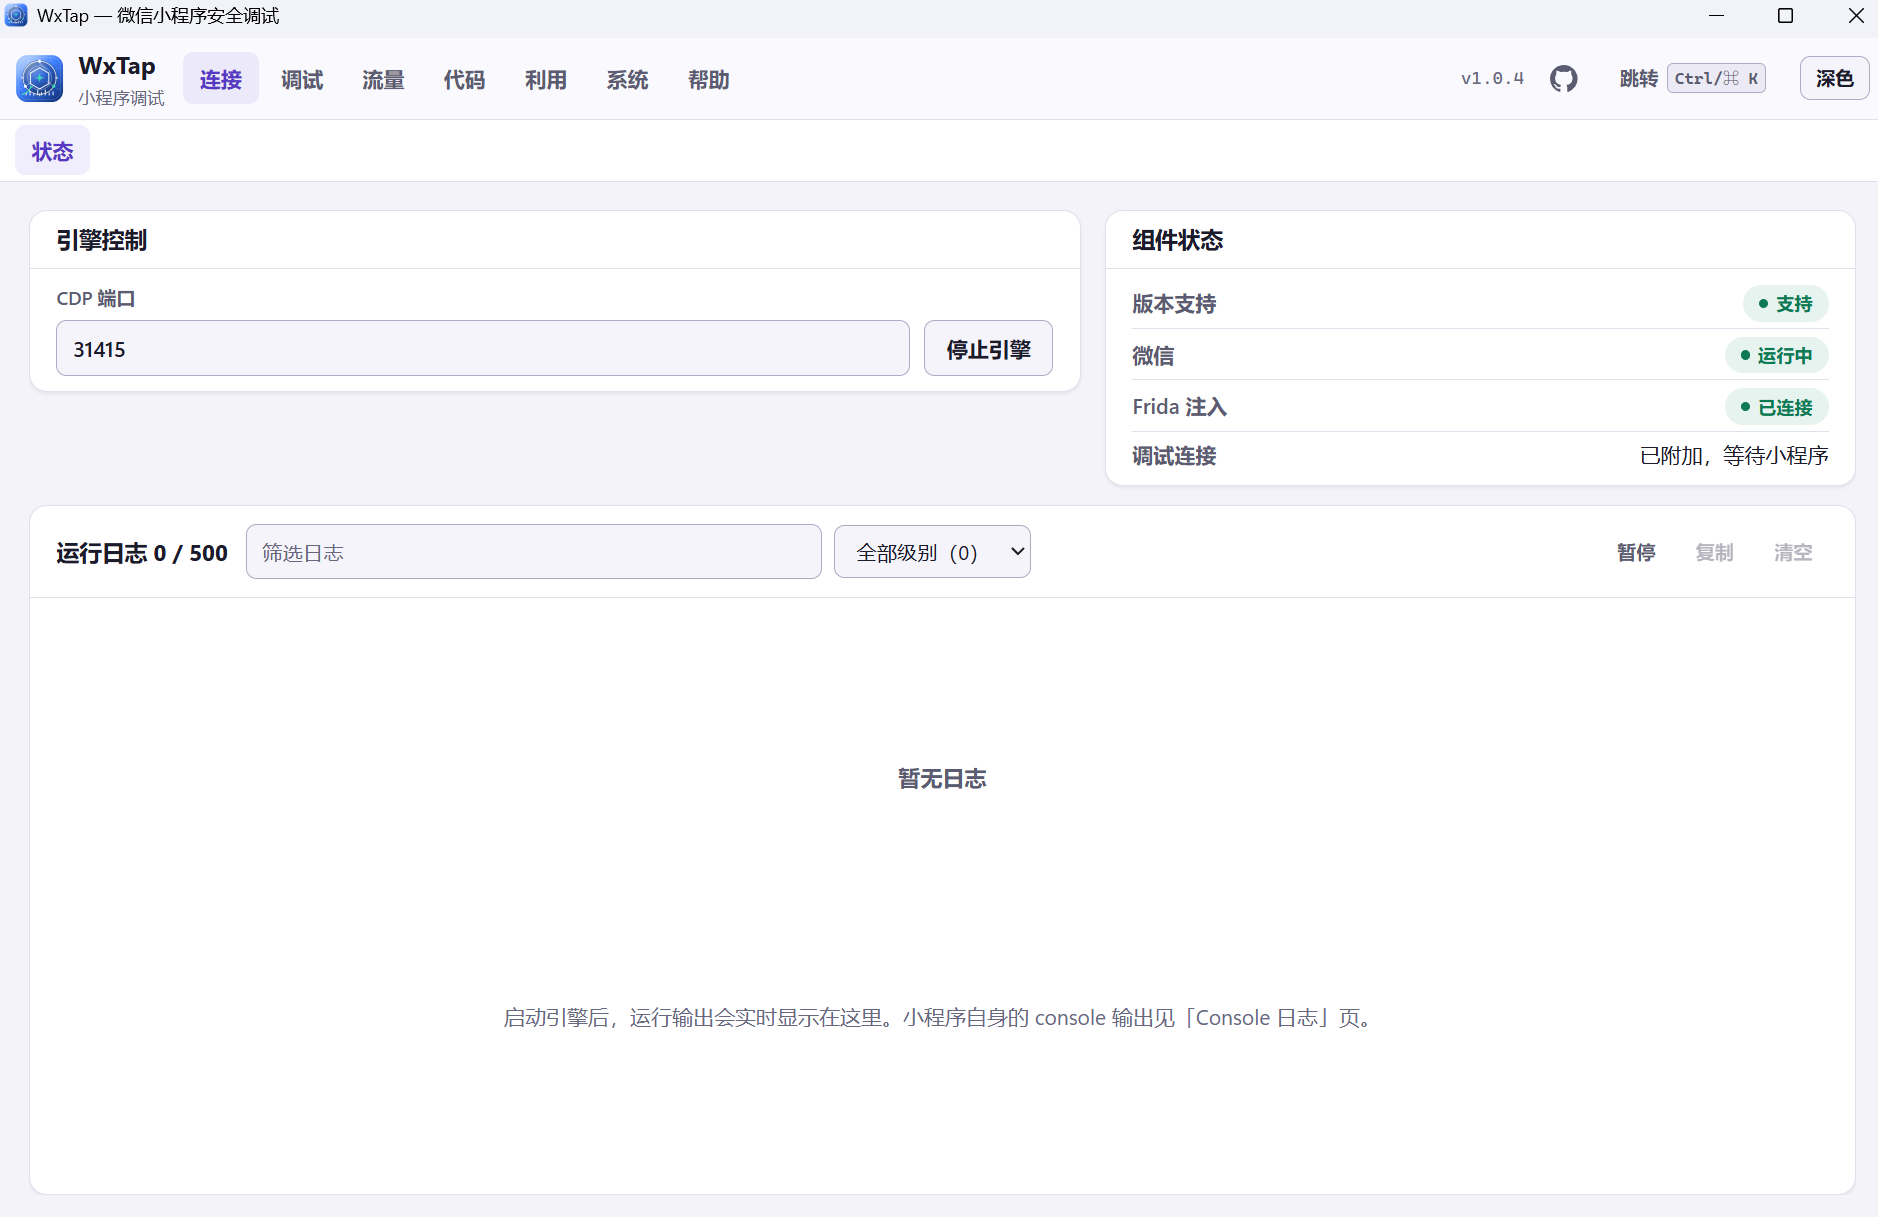Click the 运行日志 0 / 500 counter

pyautogui.click(x=142, y=553)
